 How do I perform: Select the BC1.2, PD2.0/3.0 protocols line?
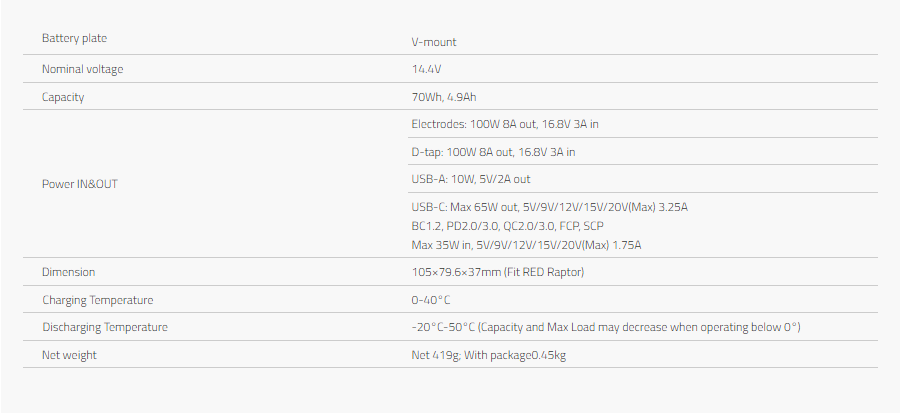pyautogui.click(x=507, y=226)
